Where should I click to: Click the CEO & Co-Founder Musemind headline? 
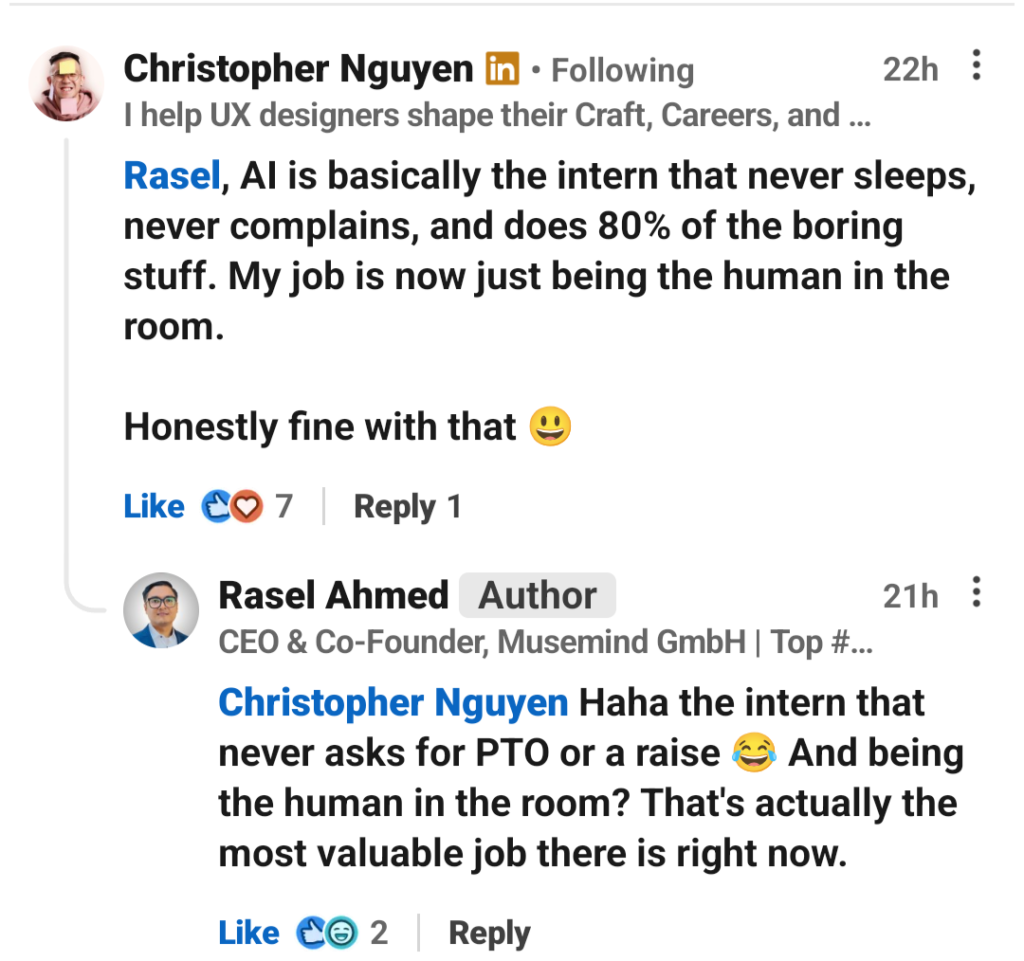pos(545,643)
